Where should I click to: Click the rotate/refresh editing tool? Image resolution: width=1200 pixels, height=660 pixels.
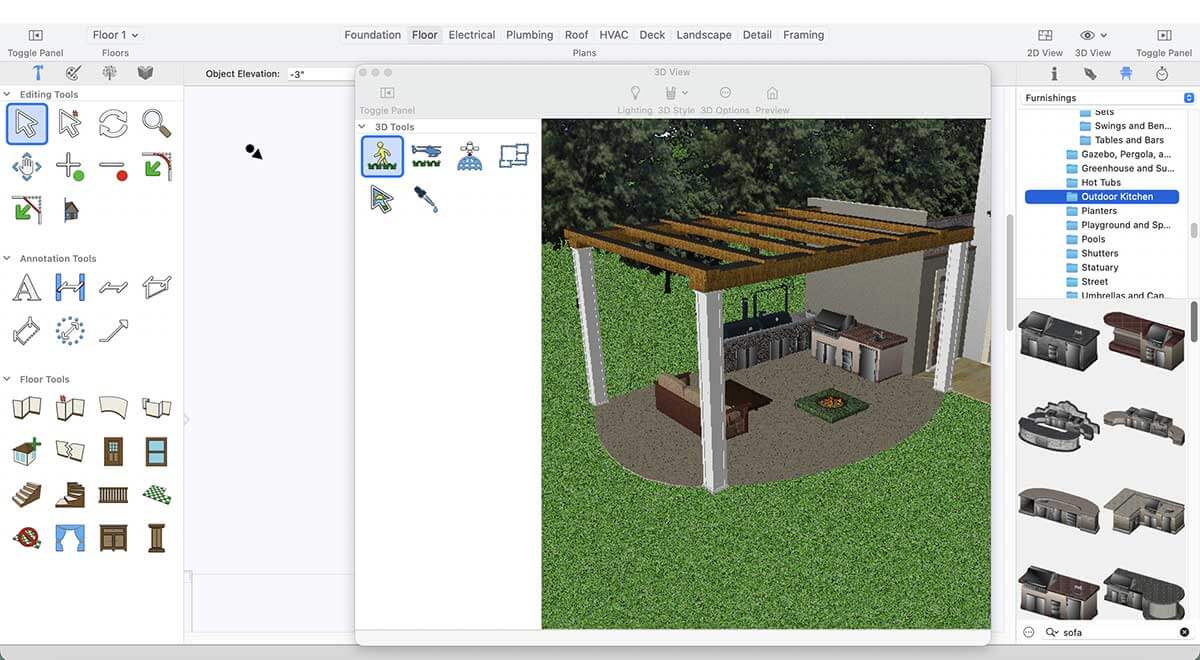tap(113, 124)
